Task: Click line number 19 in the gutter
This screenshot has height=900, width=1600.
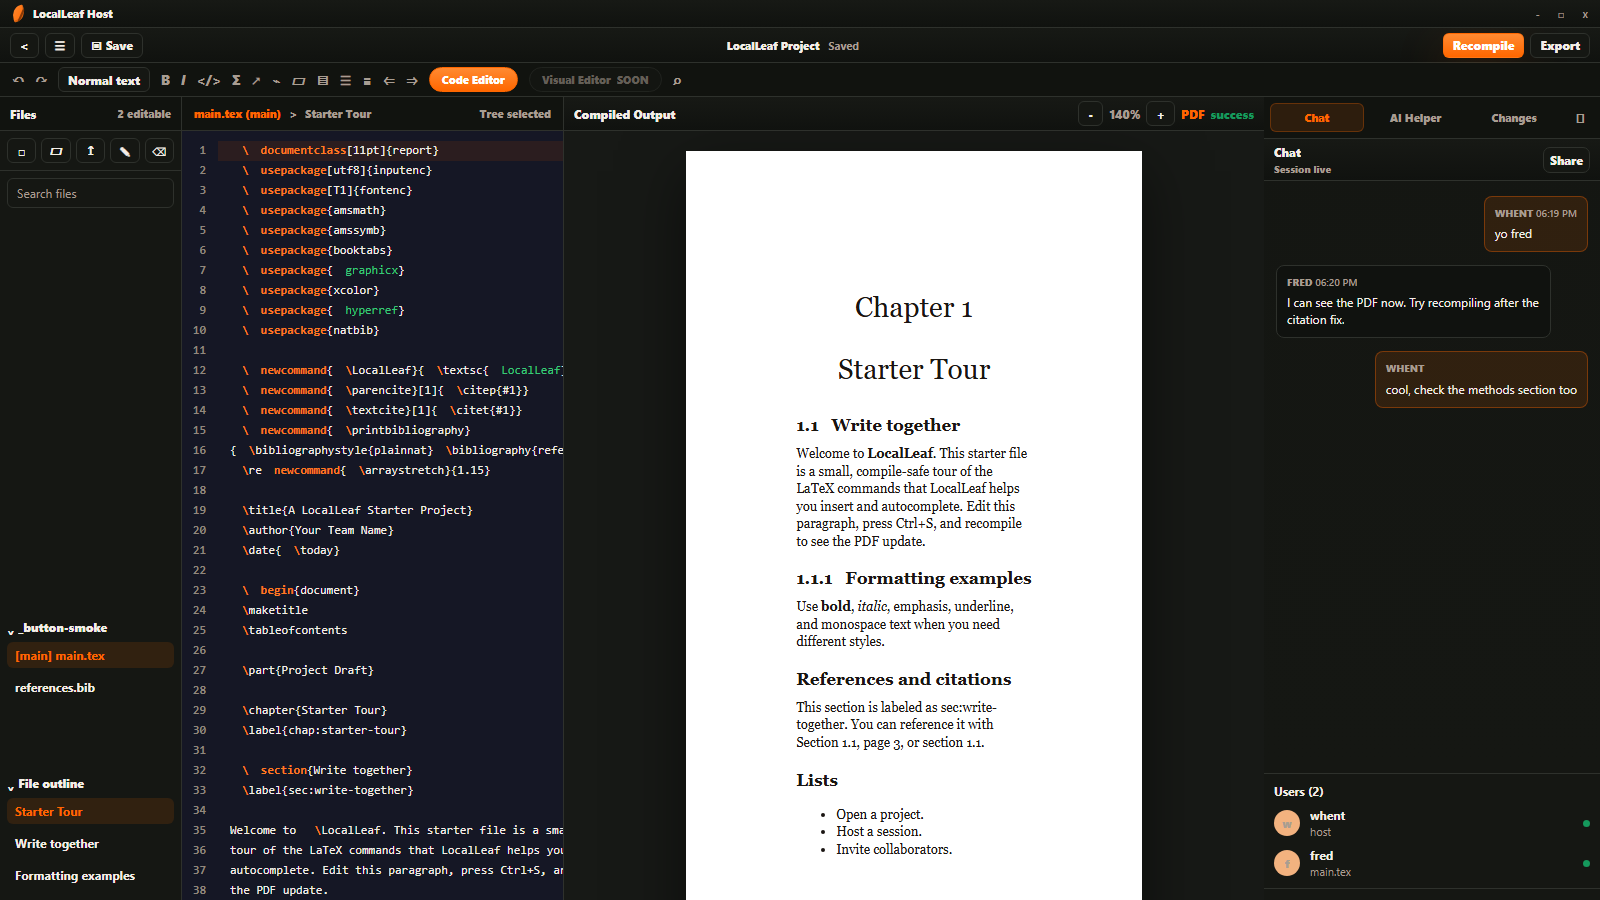Action: point(200,510)
